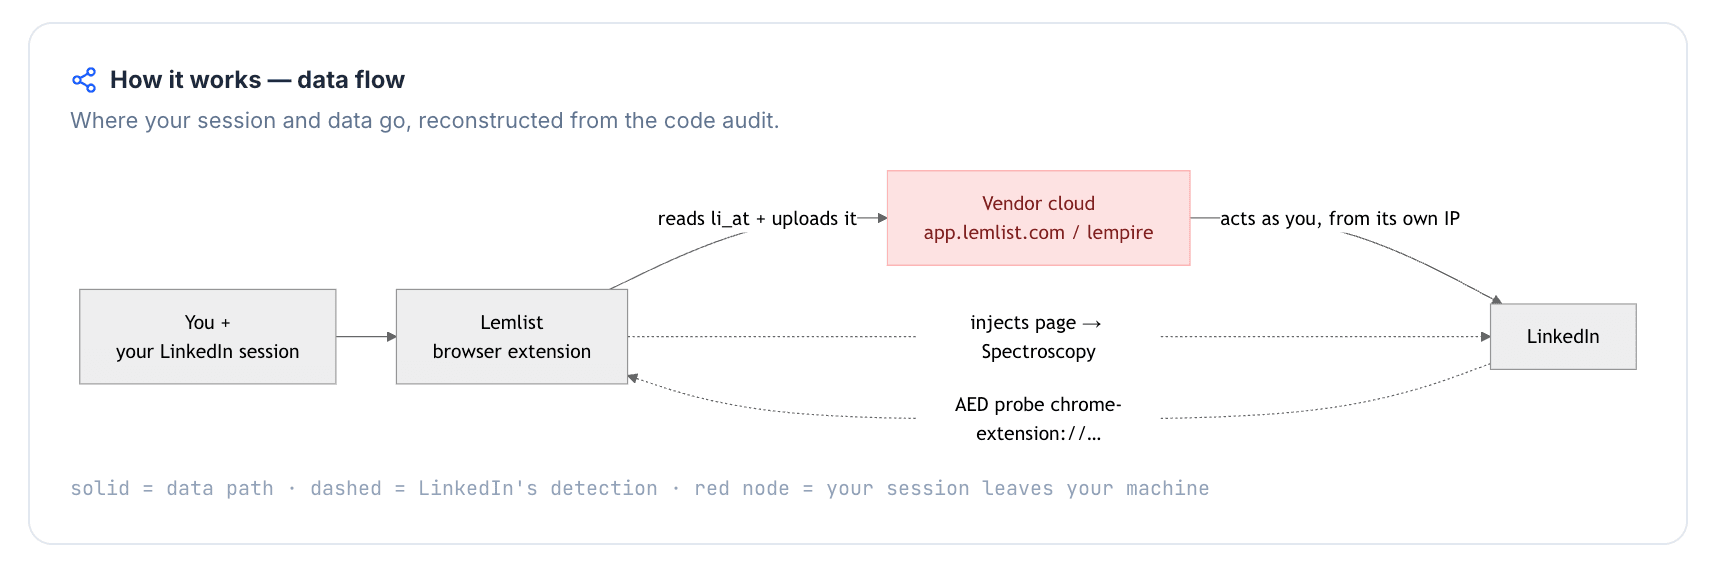Select the 'You + your LinkedIn session' node
Viewport: 1722px width, 572px height.
point(208,337)
